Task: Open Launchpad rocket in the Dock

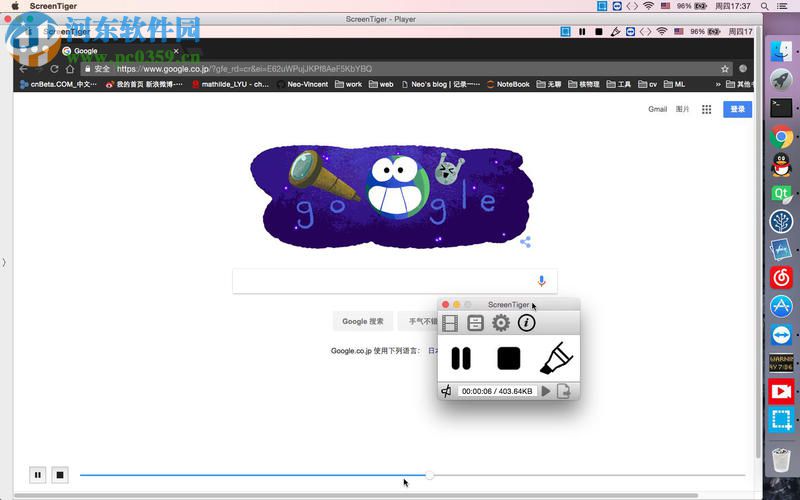Action: 781,80
